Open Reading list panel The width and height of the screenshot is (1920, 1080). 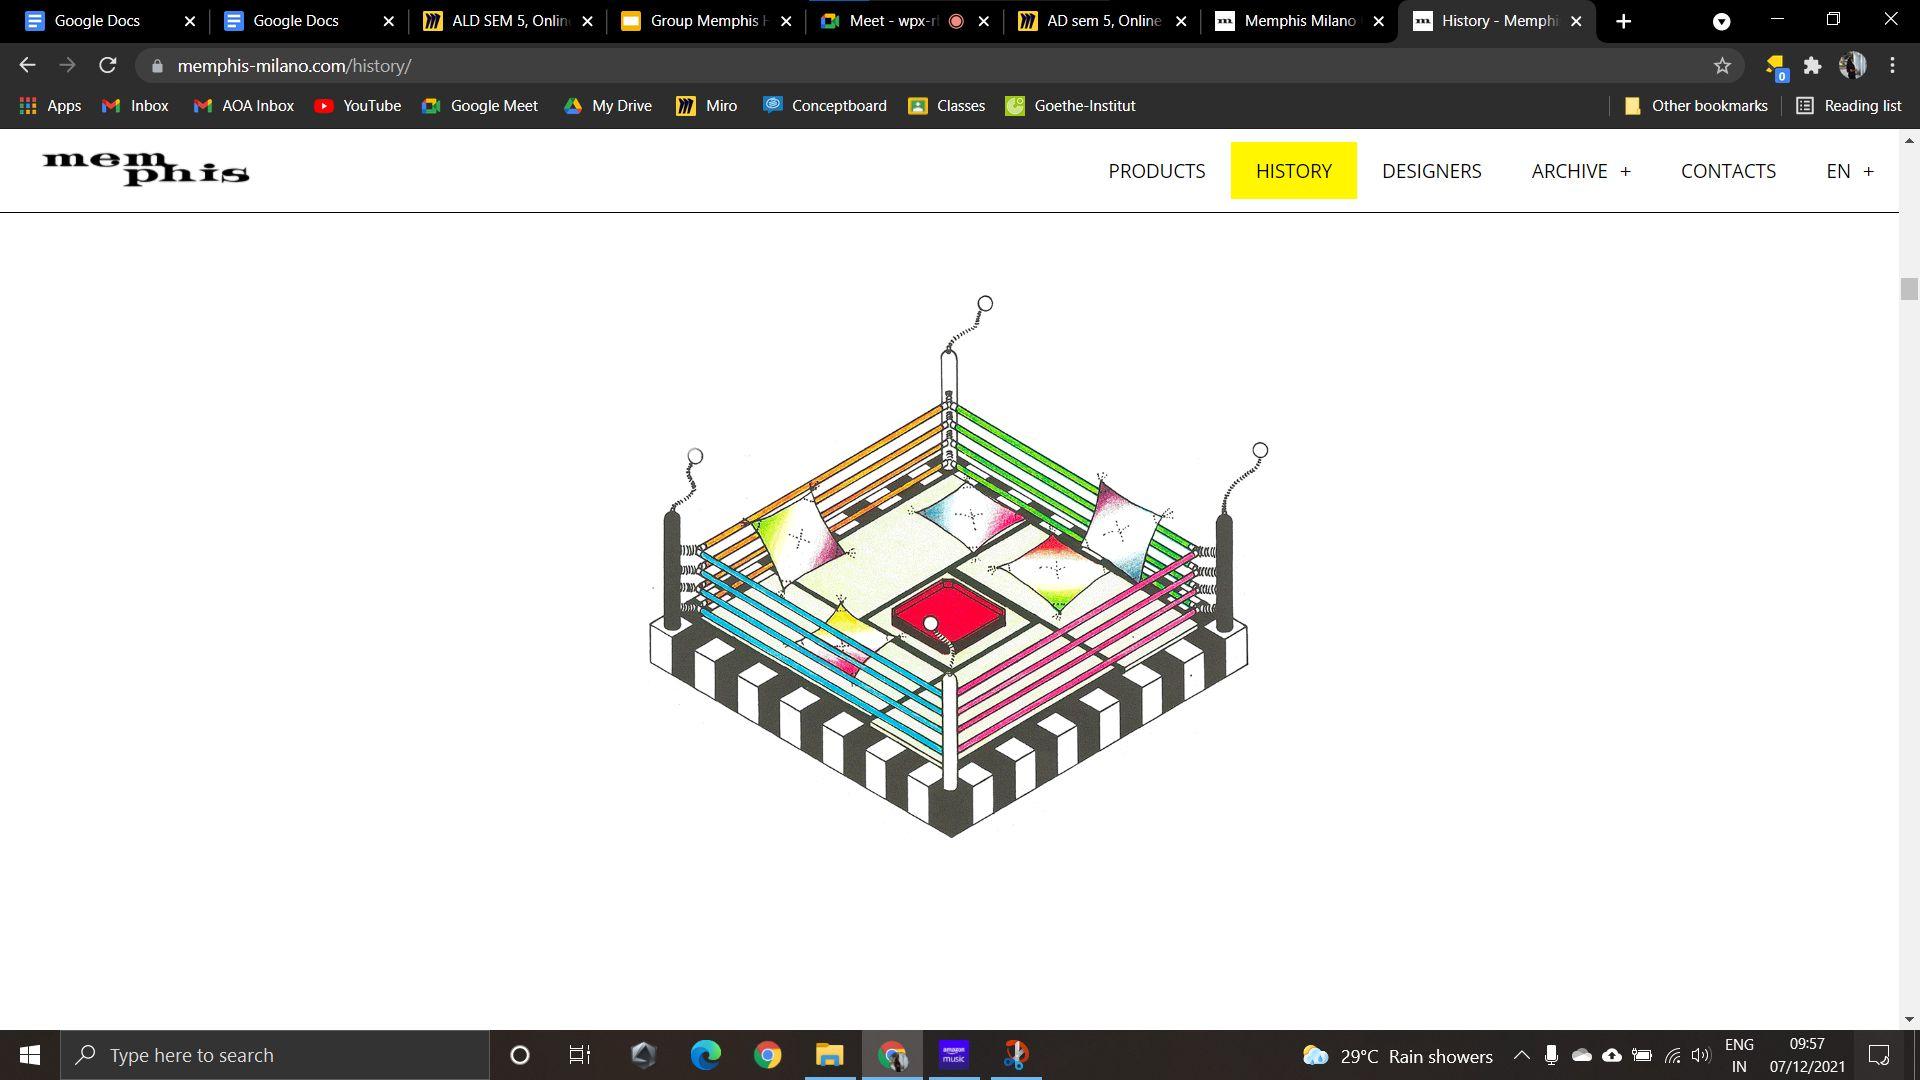click(x=1848, y=106)
